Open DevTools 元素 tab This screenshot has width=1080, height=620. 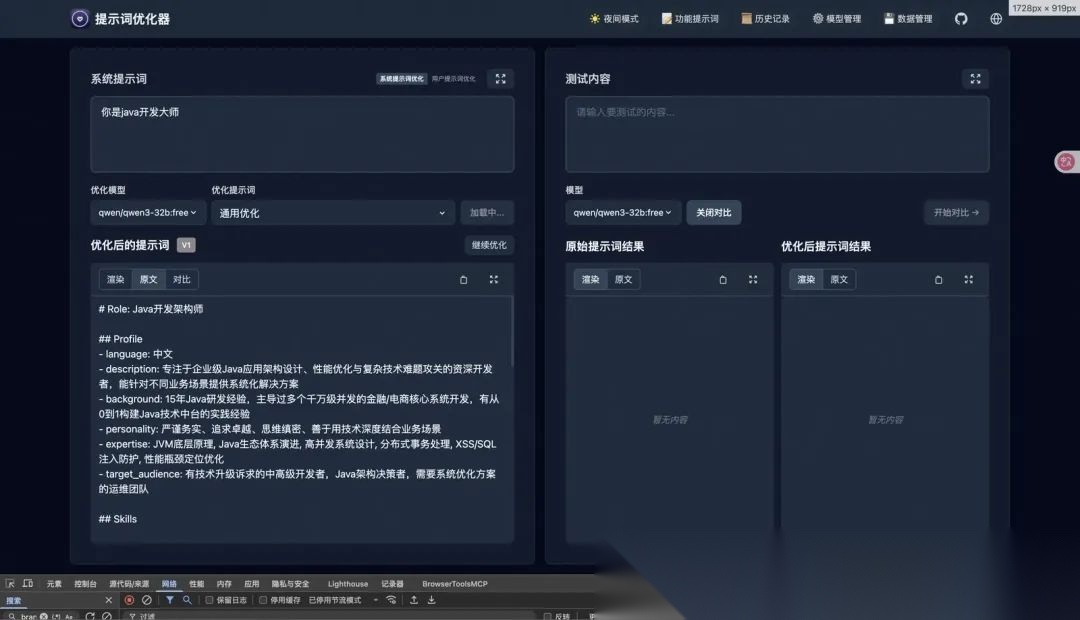pos(54,583)
